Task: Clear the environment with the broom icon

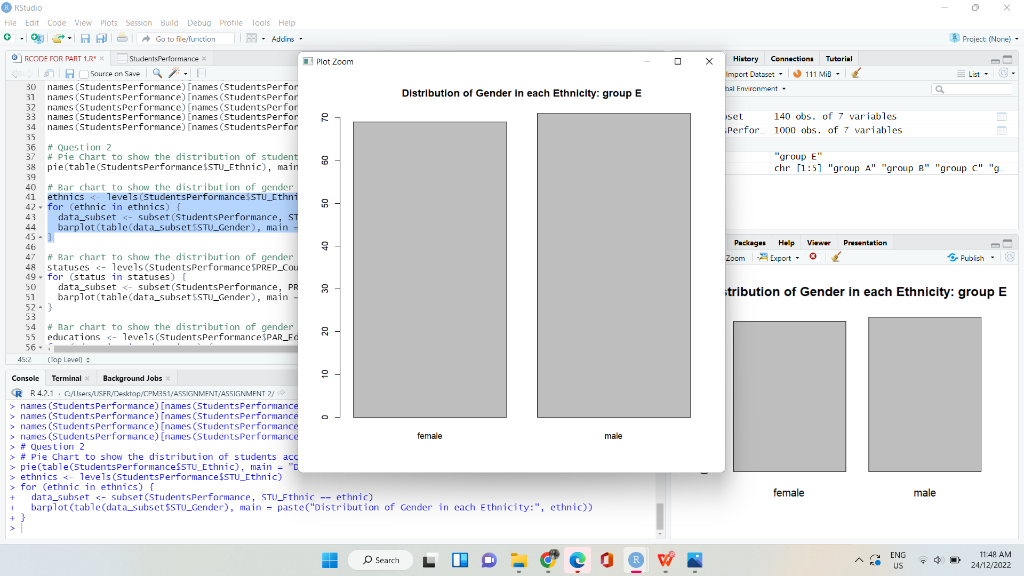Action: (856, 74)
